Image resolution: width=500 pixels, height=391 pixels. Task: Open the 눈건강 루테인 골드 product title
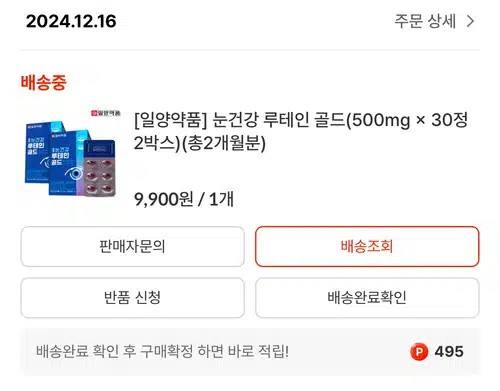coord(301,131)
